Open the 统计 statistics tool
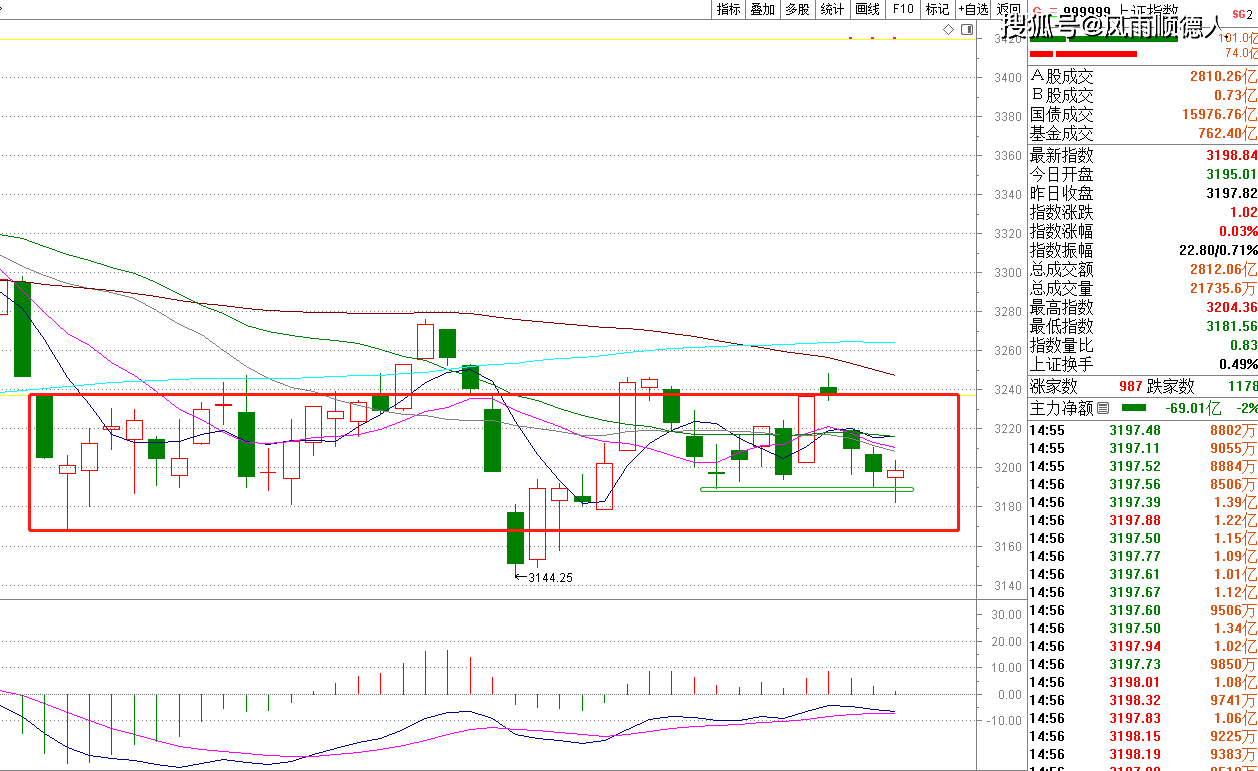Screen dimensions: 1258x771 coord(832,9)
